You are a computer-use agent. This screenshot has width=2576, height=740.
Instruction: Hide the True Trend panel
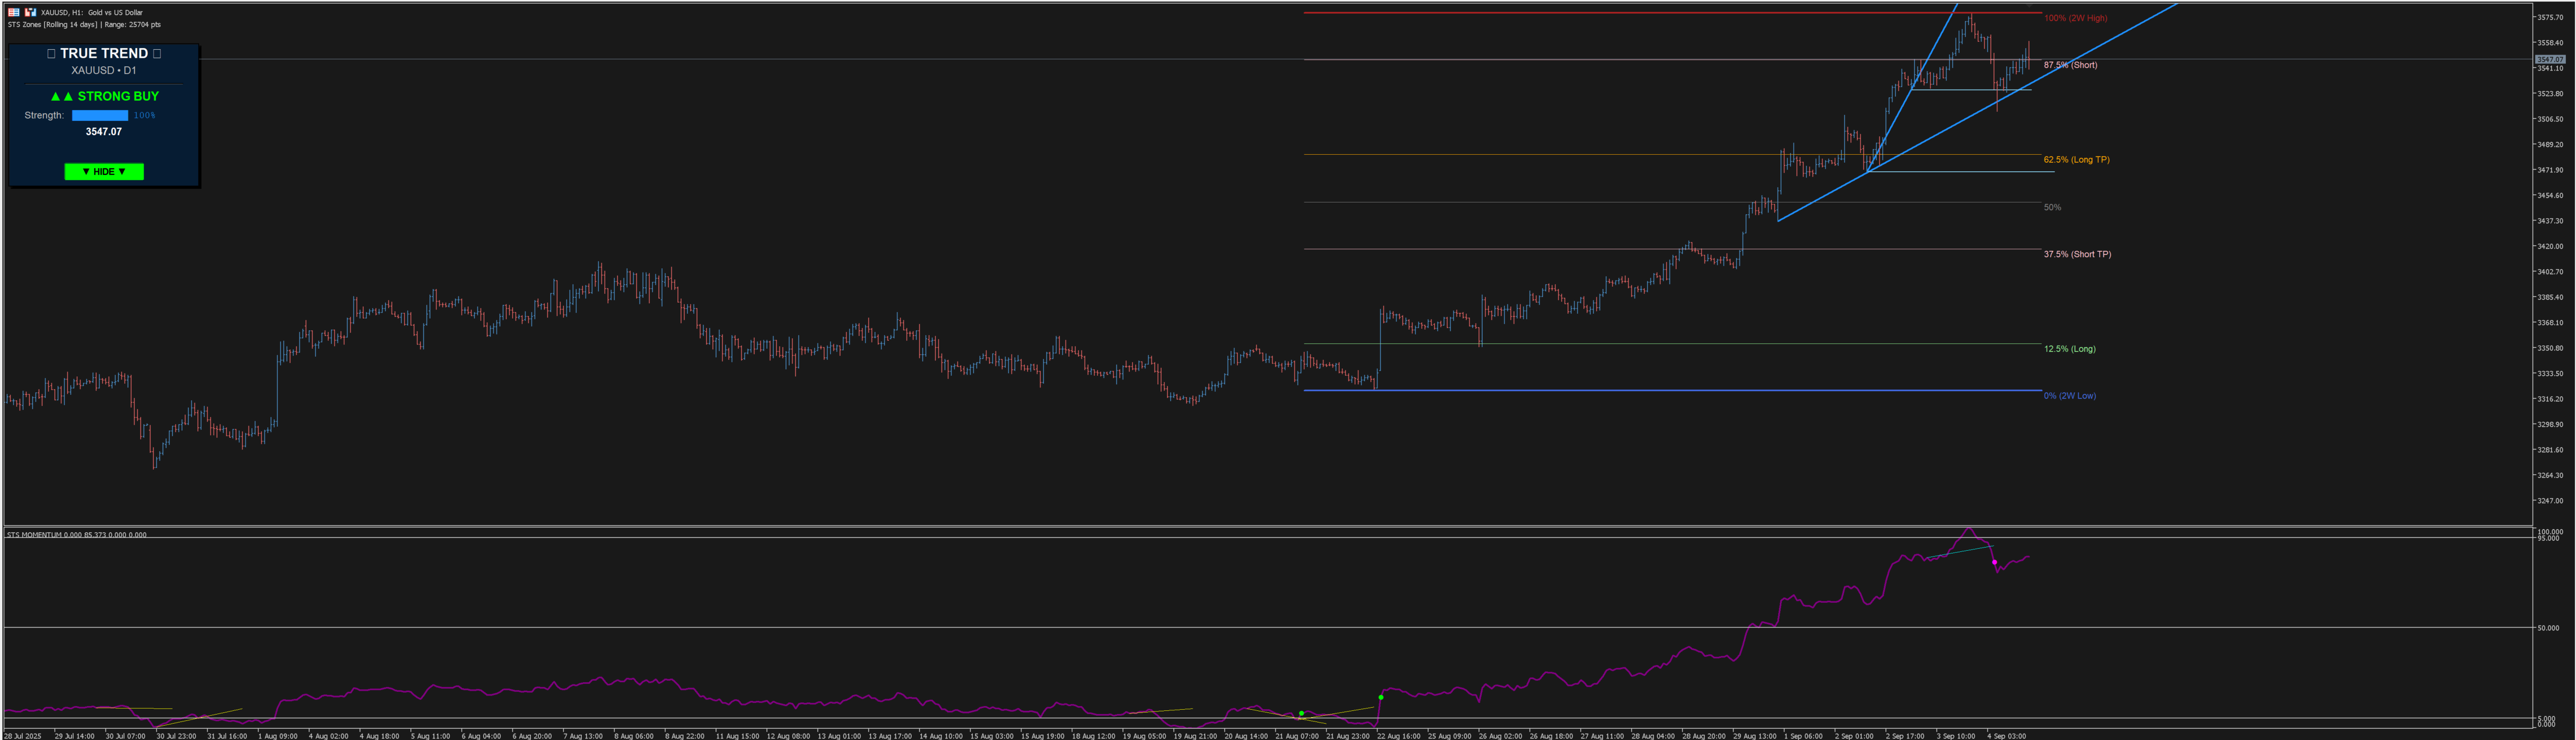point(104,172)
